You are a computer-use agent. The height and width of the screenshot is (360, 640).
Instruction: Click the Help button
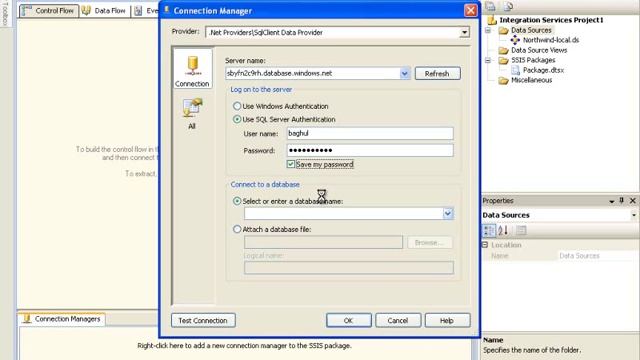click(x=447, y=320)
